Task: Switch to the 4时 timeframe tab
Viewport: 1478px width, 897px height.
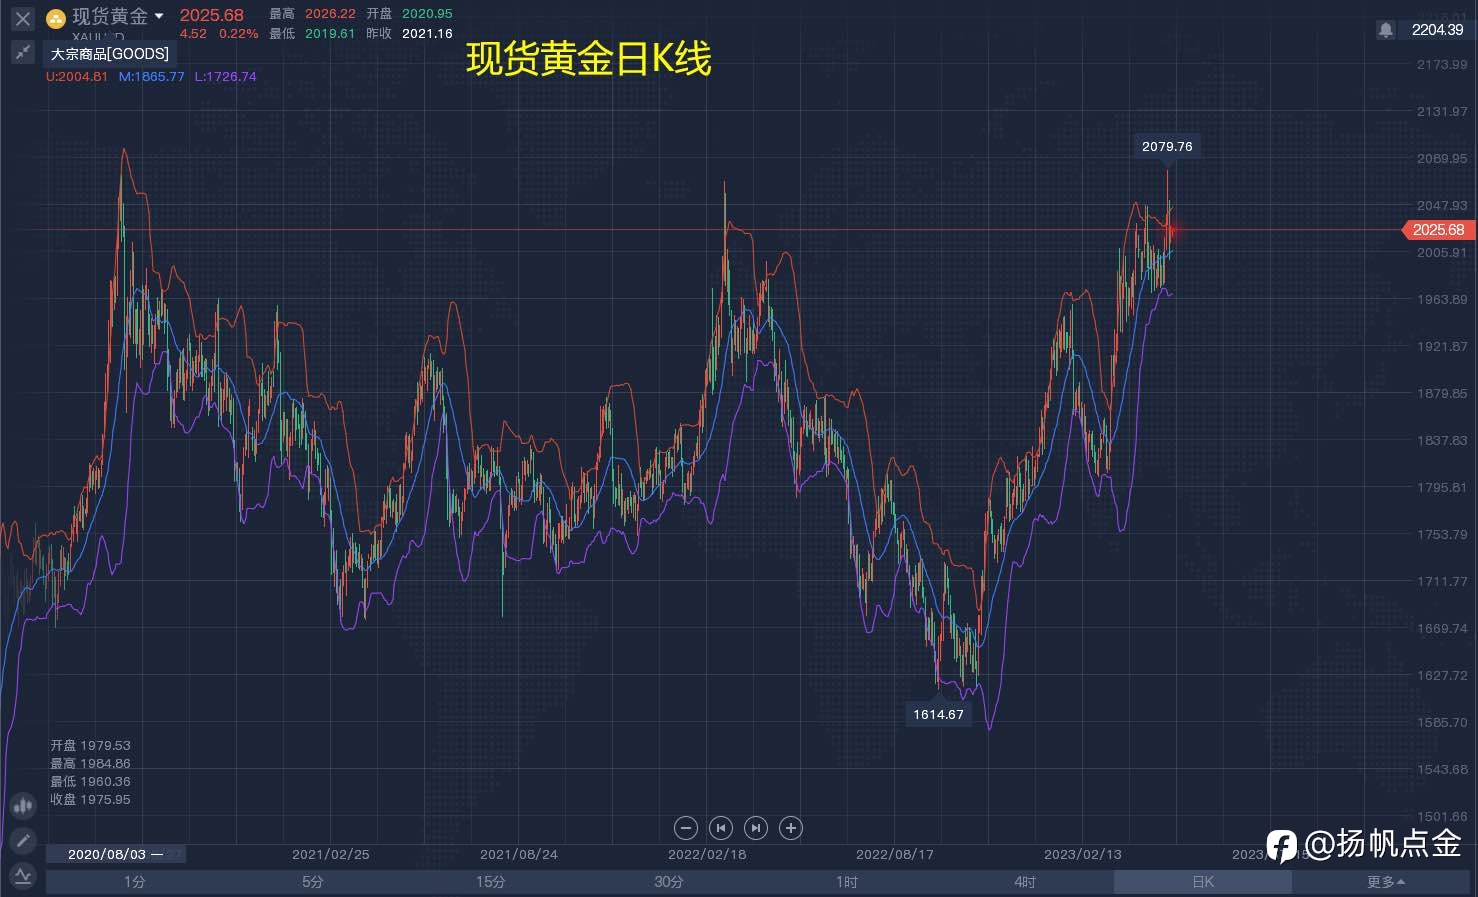Action: pos(1025,882)
